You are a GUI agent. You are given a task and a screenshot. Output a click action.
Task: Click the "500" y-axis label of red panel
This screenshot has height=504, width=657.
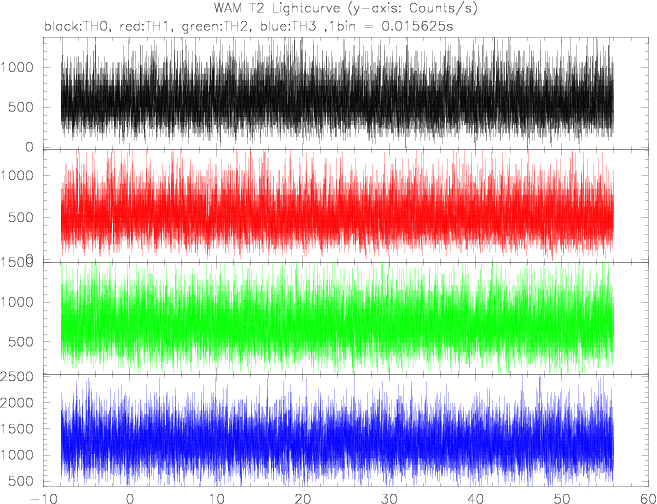(21, 217)
